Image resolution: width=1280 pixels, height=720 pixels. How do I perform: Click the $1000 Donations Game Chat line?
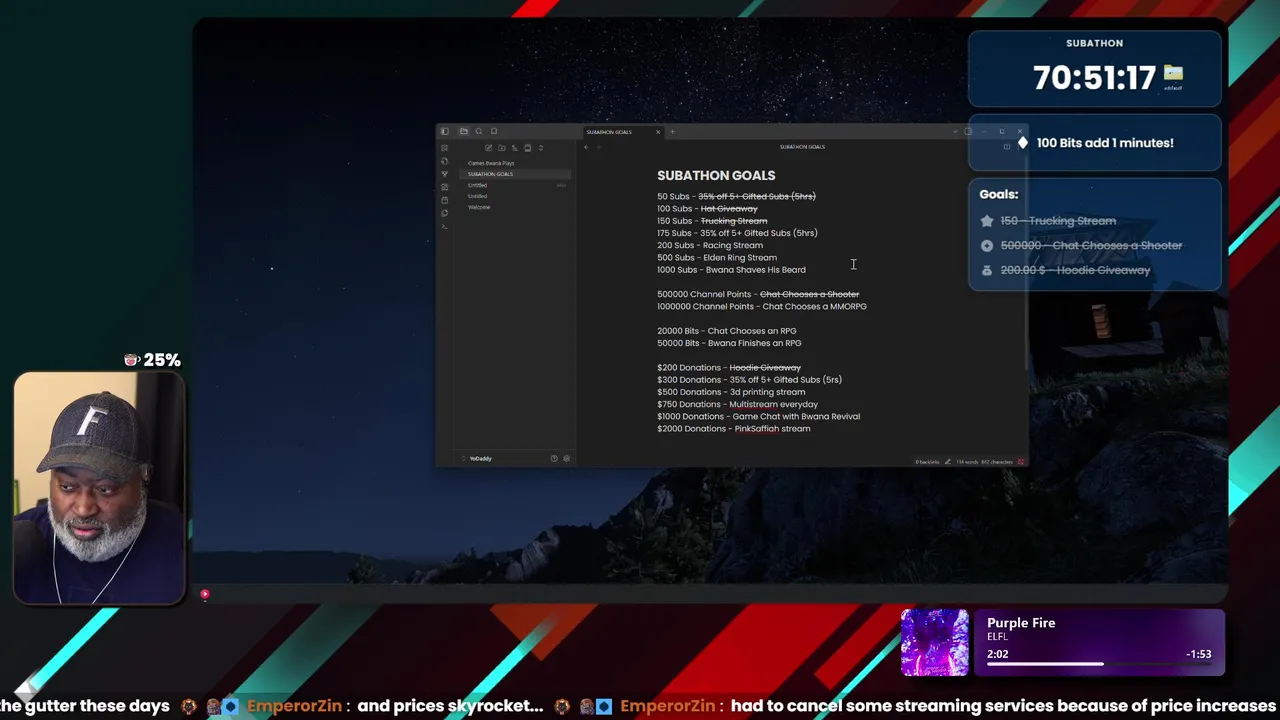pyautogui.click(x=758, y=416)
